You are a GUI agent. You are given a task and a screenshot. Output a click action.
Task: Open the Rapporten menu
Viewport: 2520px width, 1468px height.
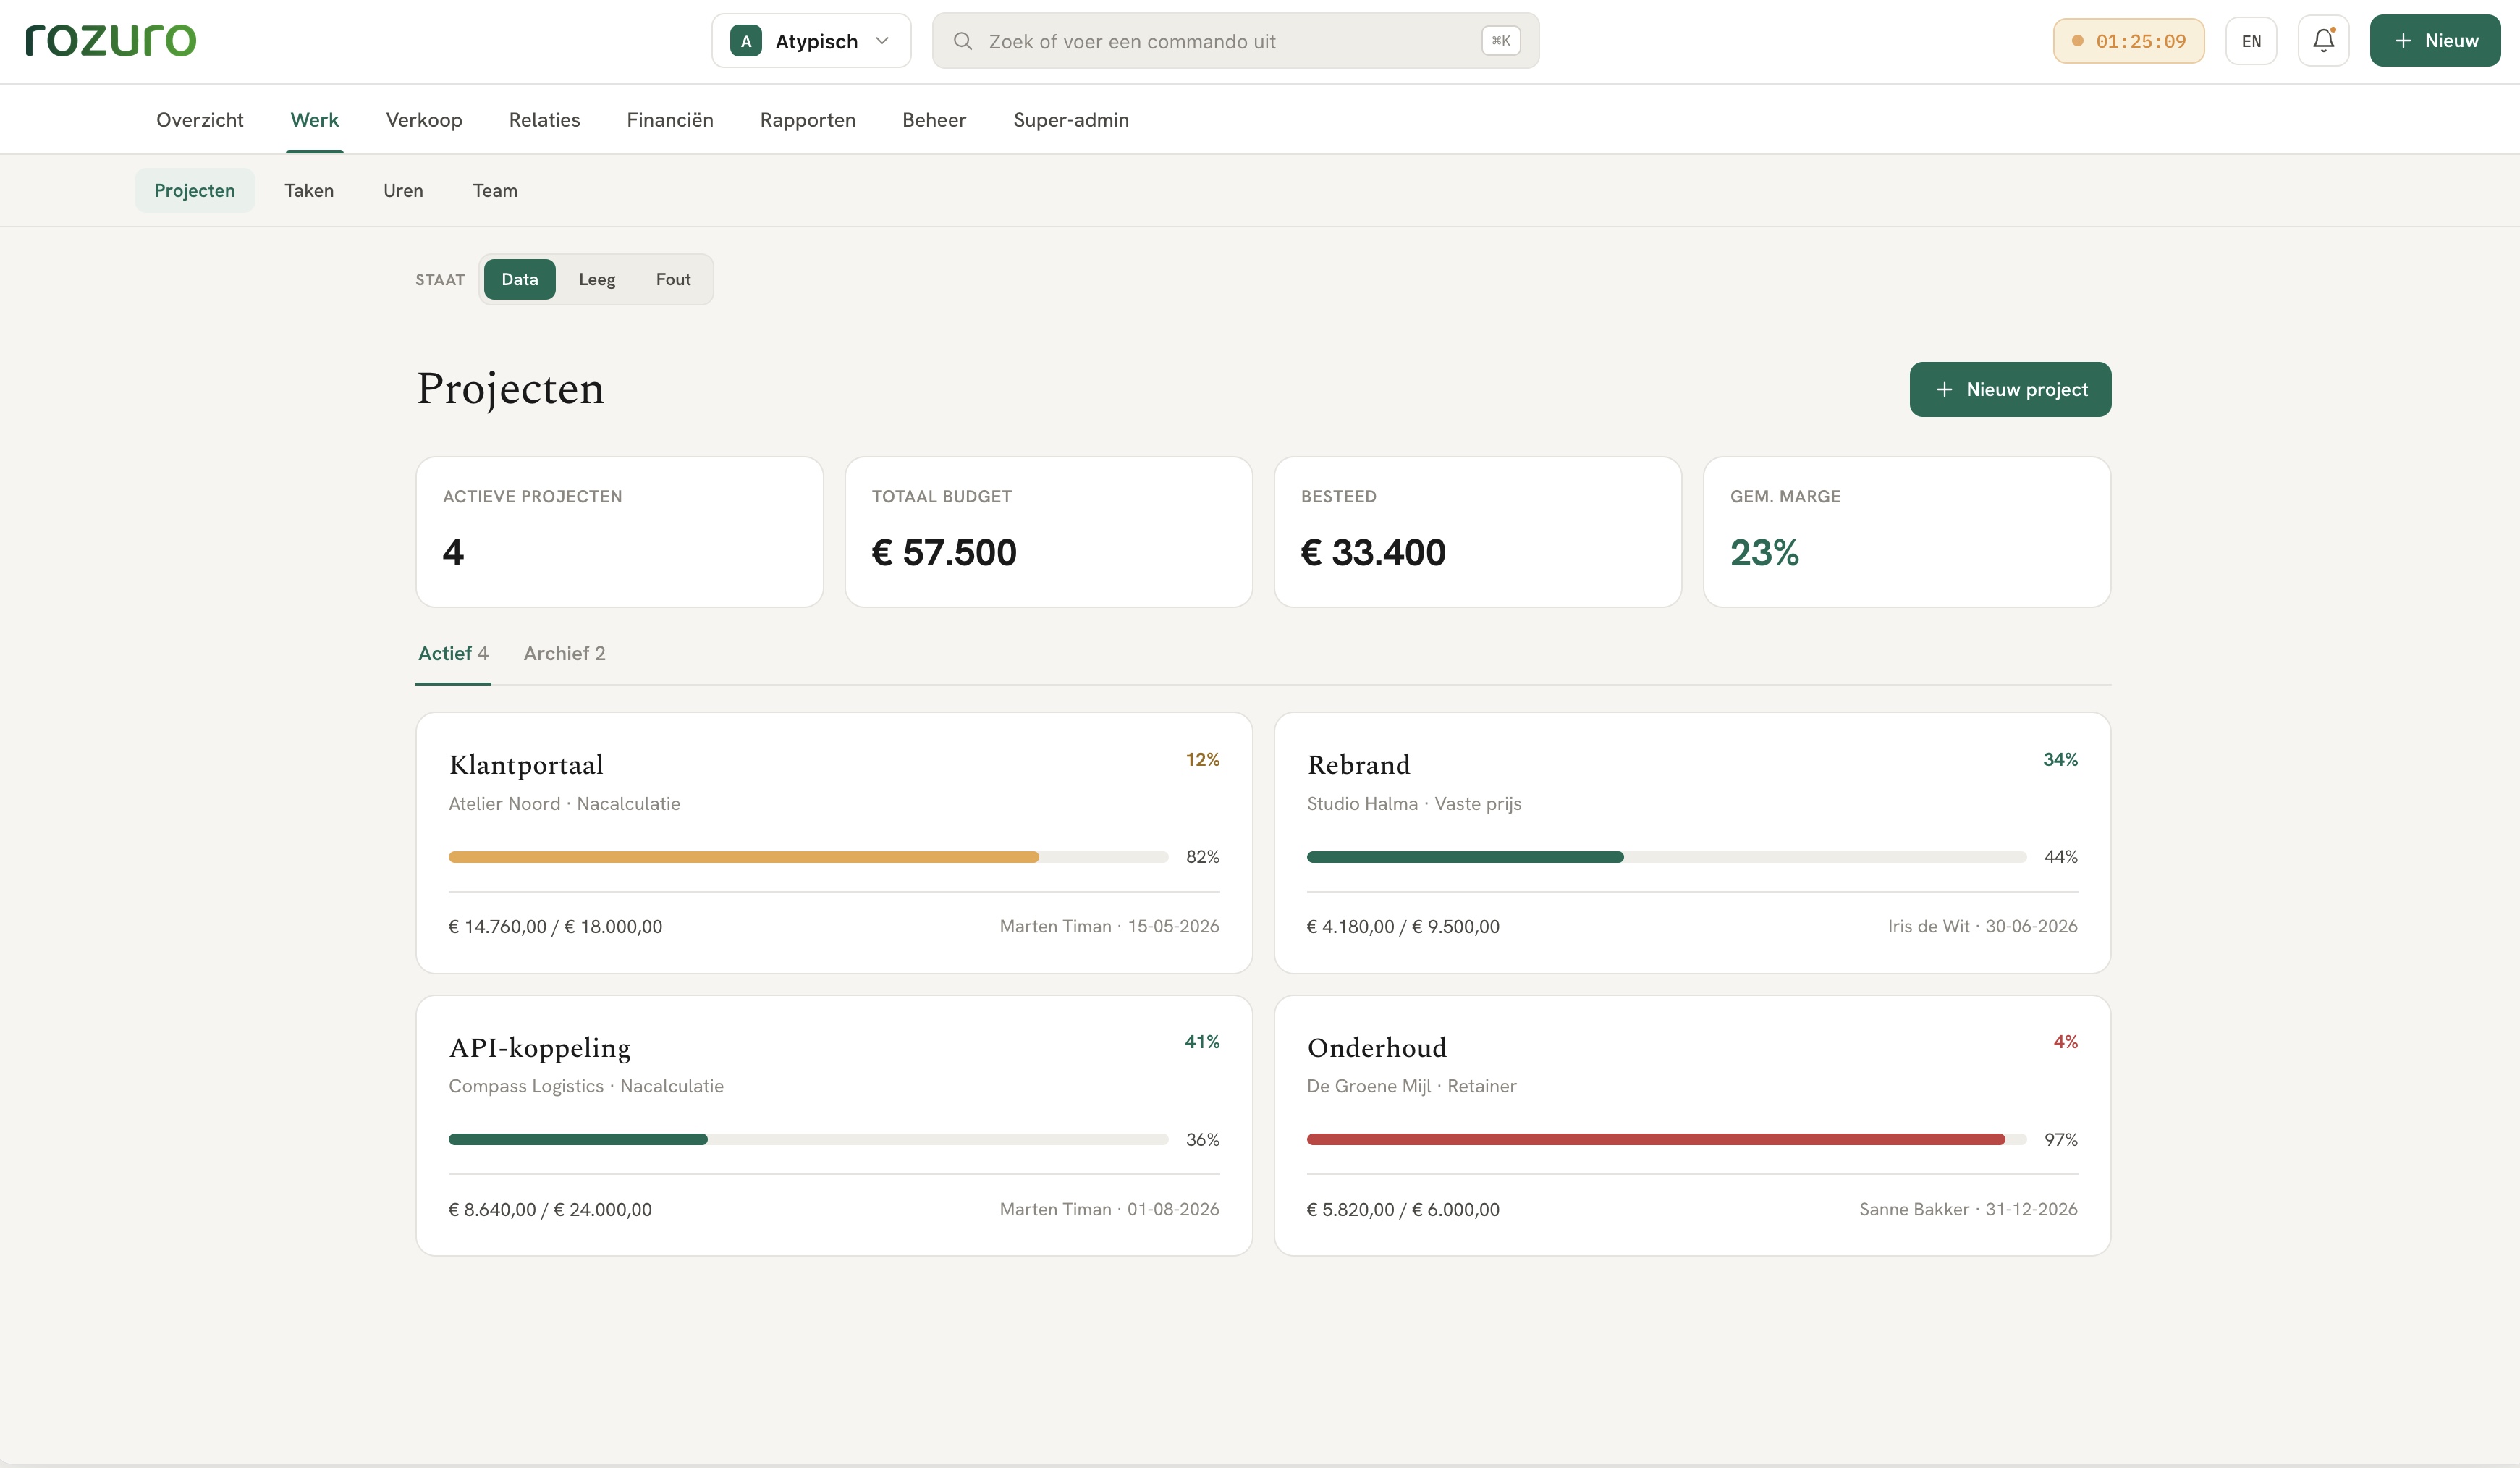(807, 120)
